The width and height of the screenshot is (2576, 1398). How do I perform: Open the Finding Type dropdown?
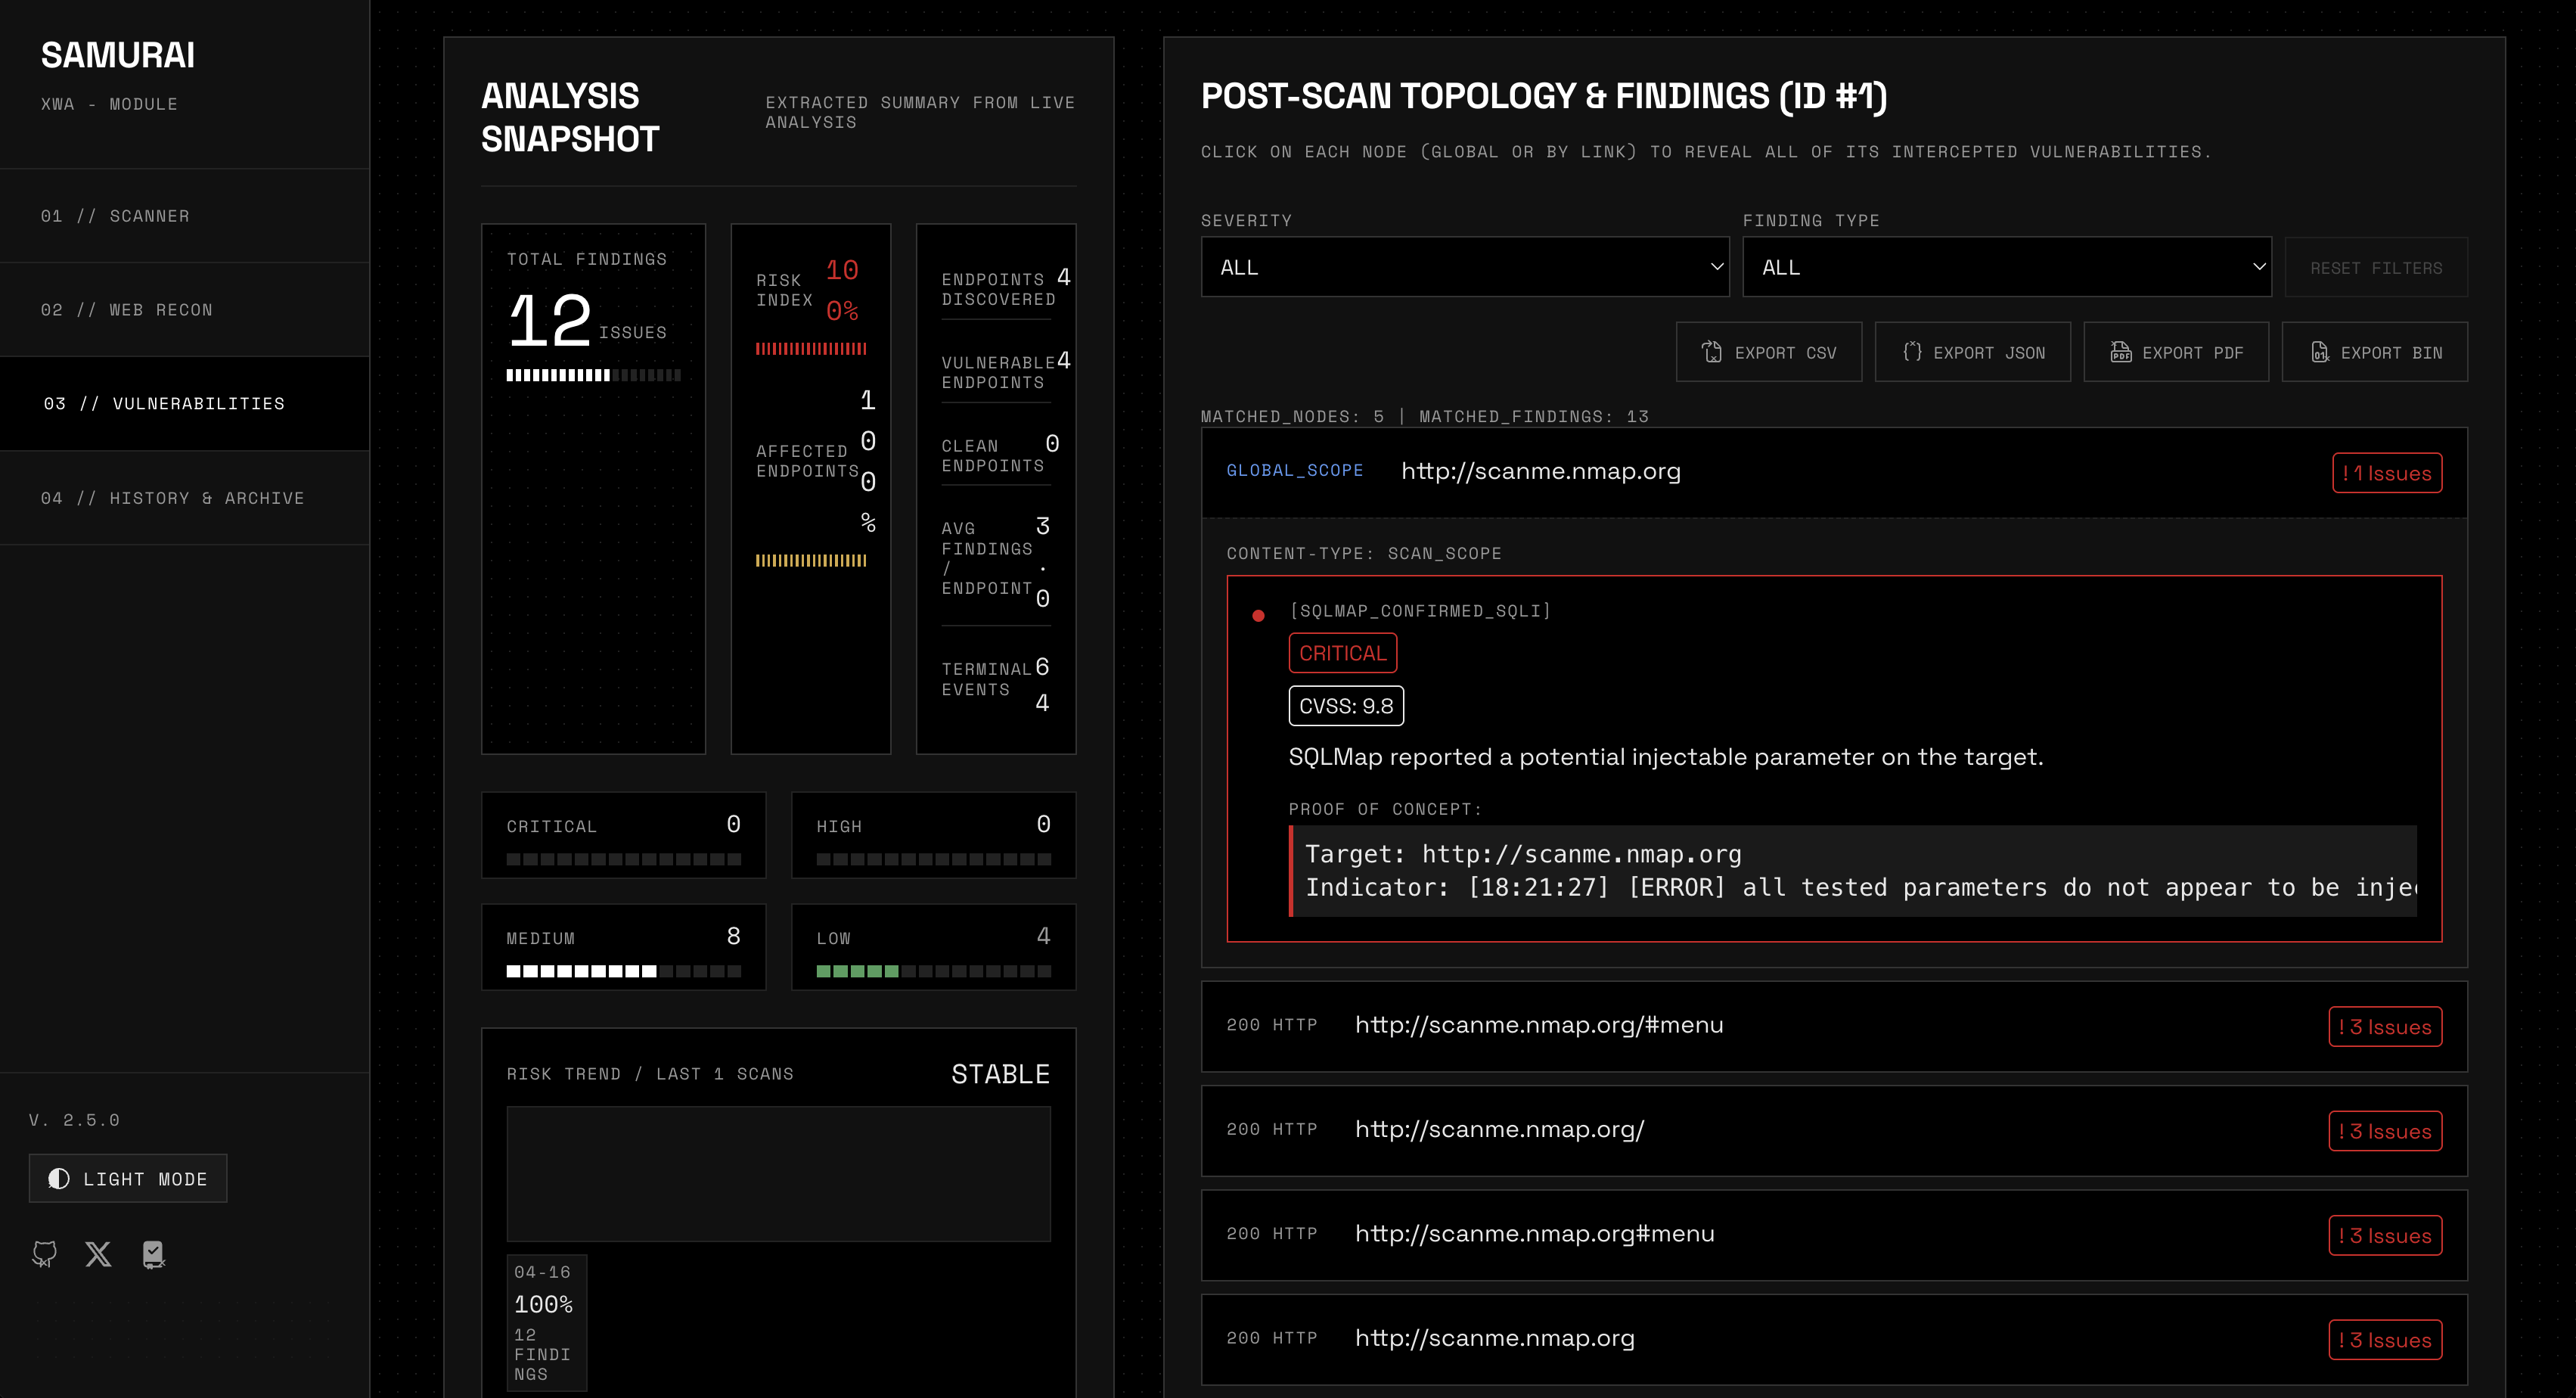(x=2007, y=267)
